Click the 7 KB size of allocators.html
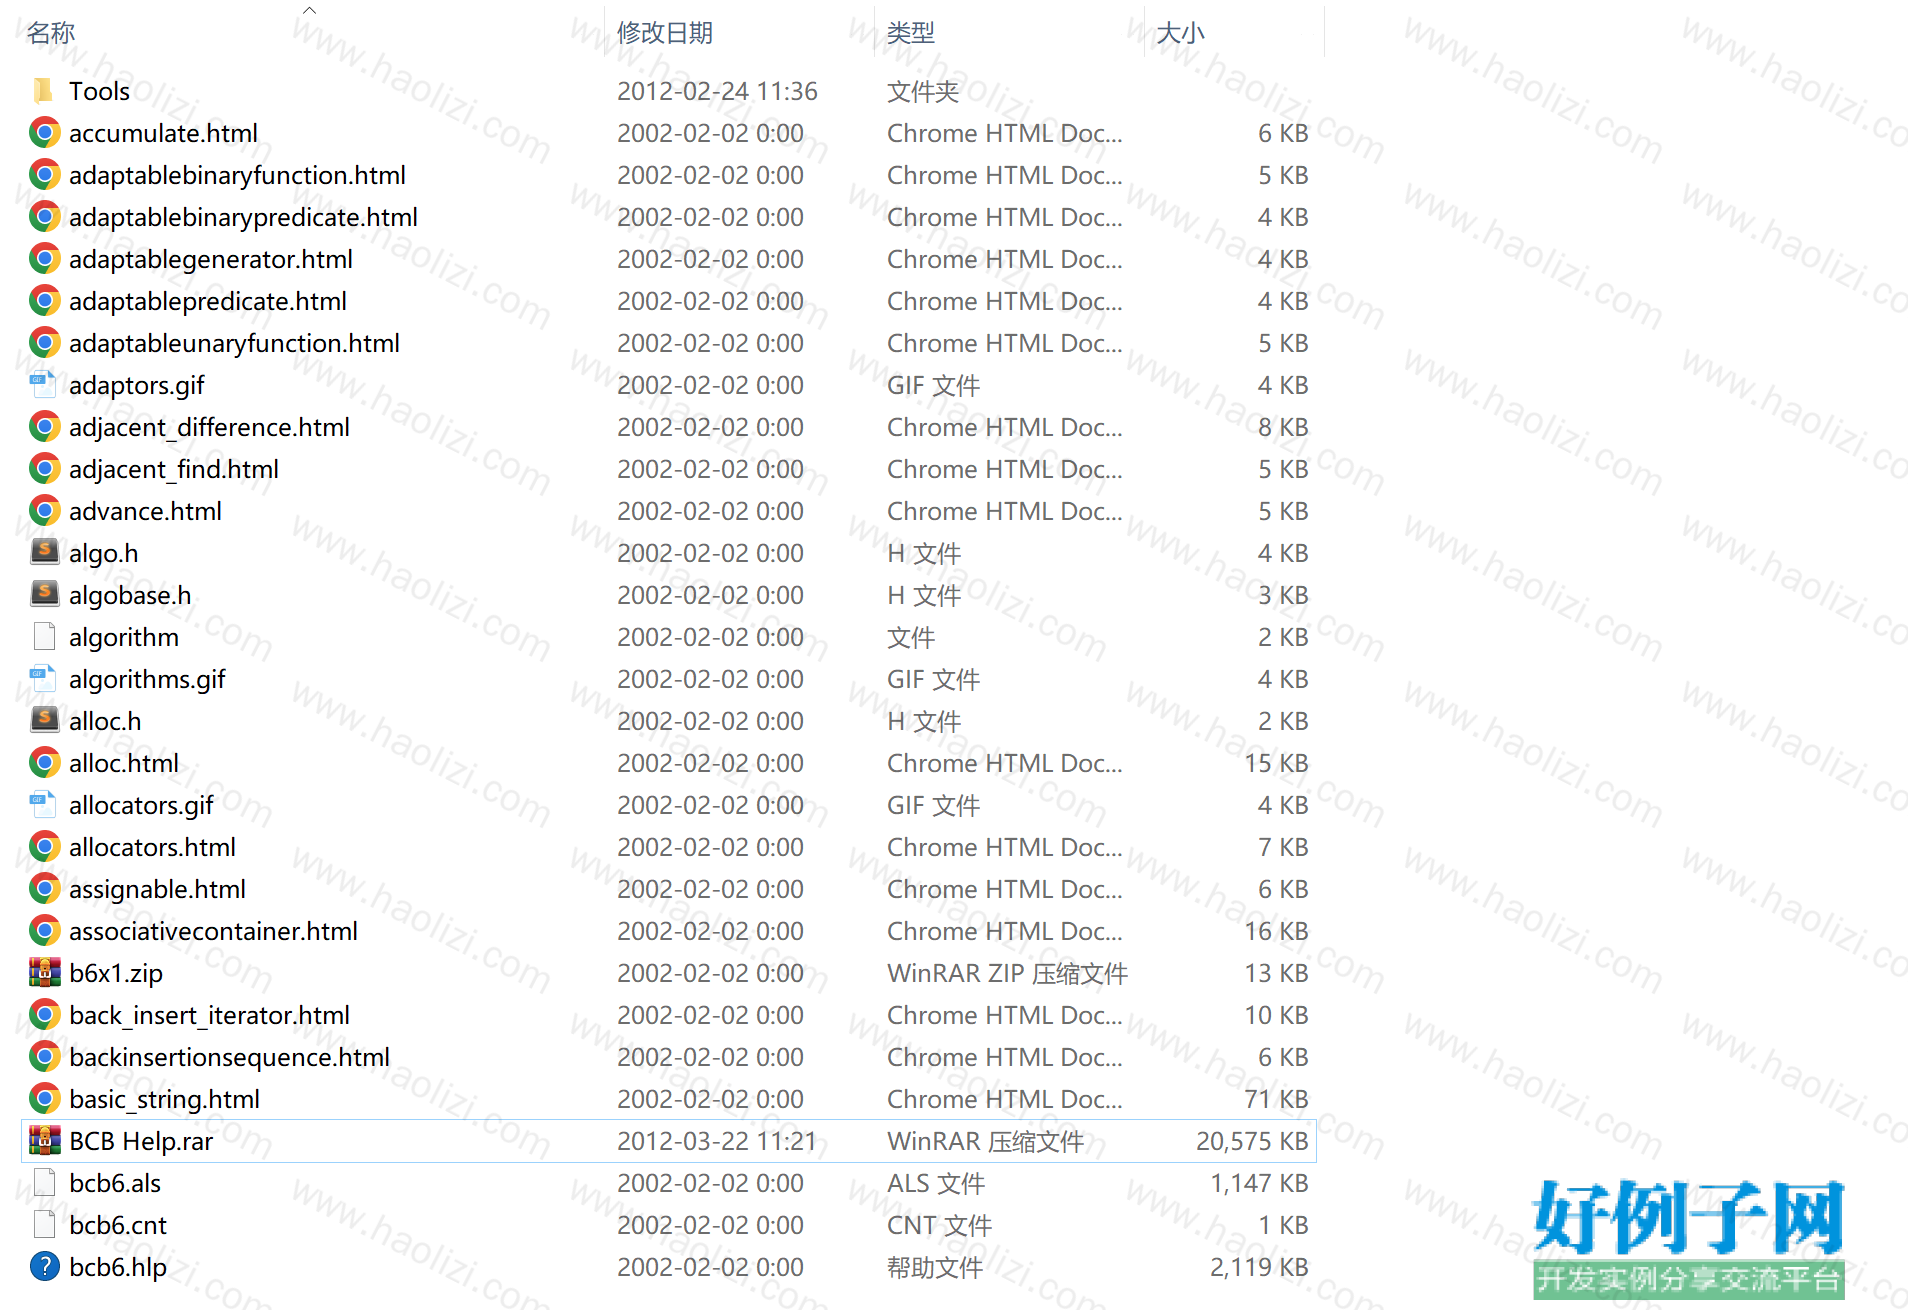The height and width of the screenshot is (1310, 1908). (1283, 847)
